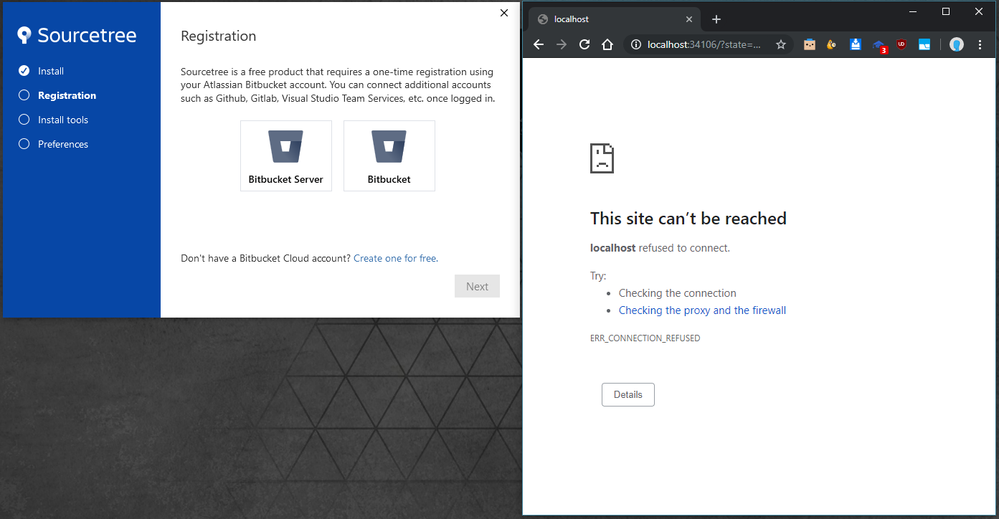The height and width of the screenshot is (519, 999).
Task: Open the chicken-coin browser extension
Action: pyautogui.click(x=831, y=45)
